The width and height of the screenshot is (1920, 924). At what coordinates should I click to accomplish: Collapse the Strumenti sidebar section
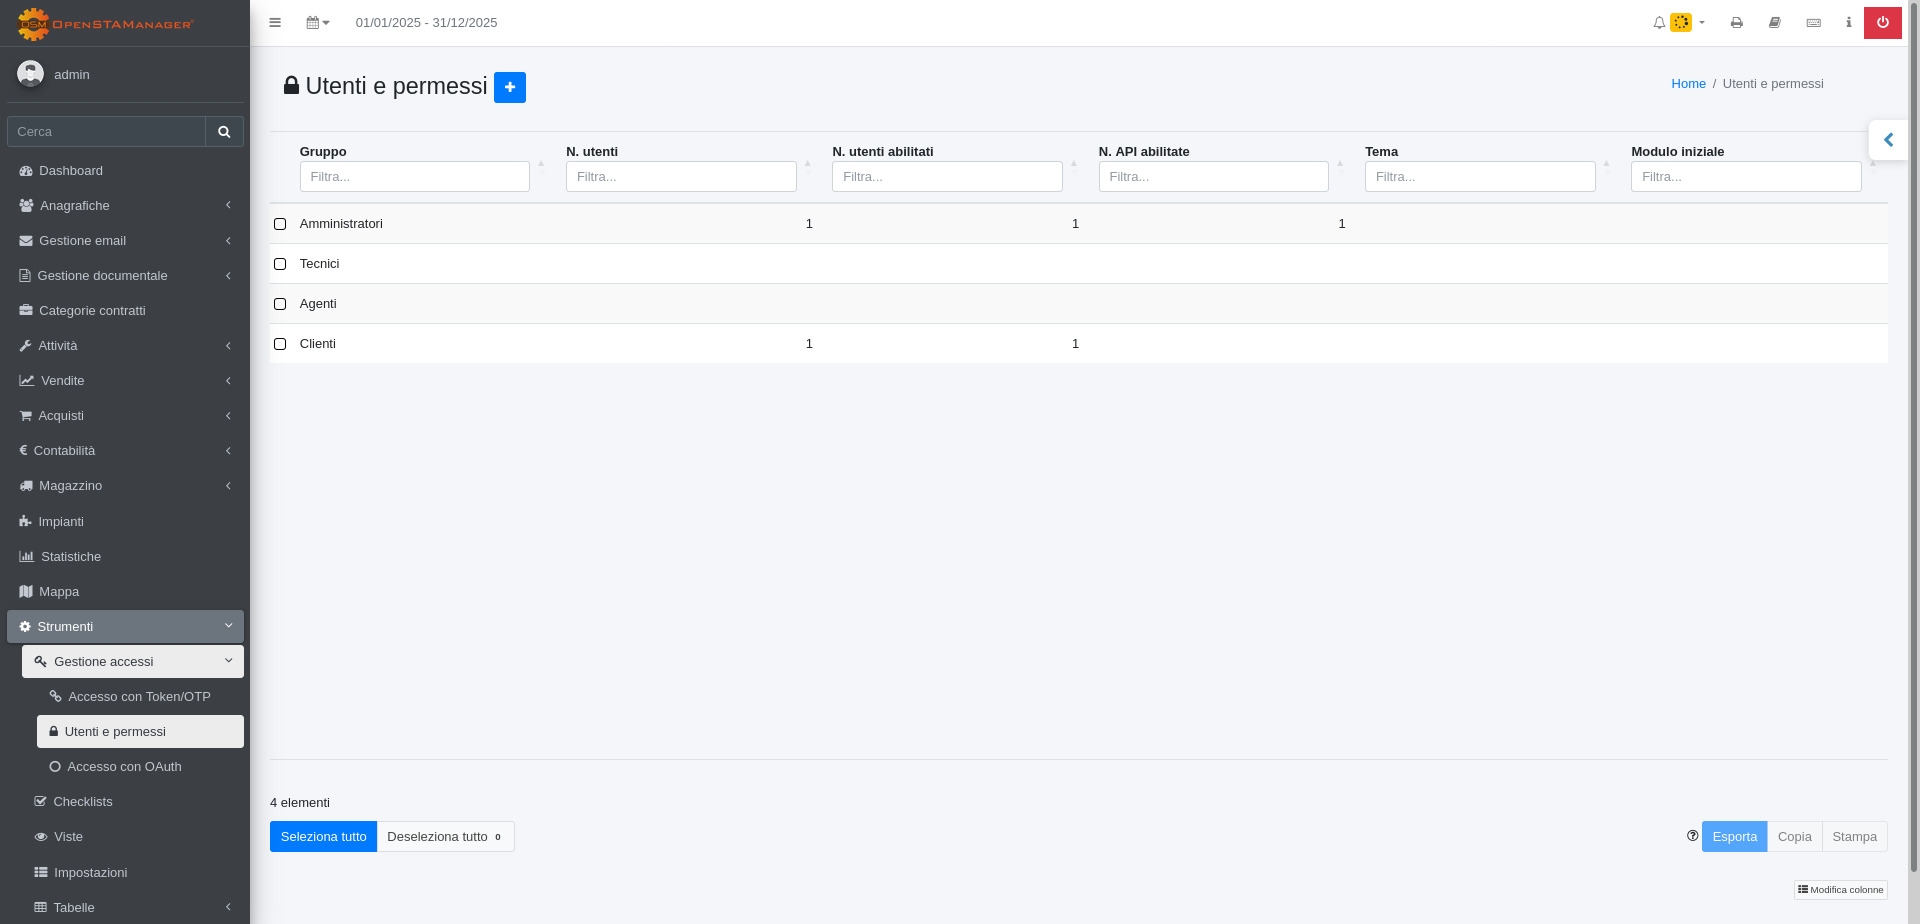125,627
